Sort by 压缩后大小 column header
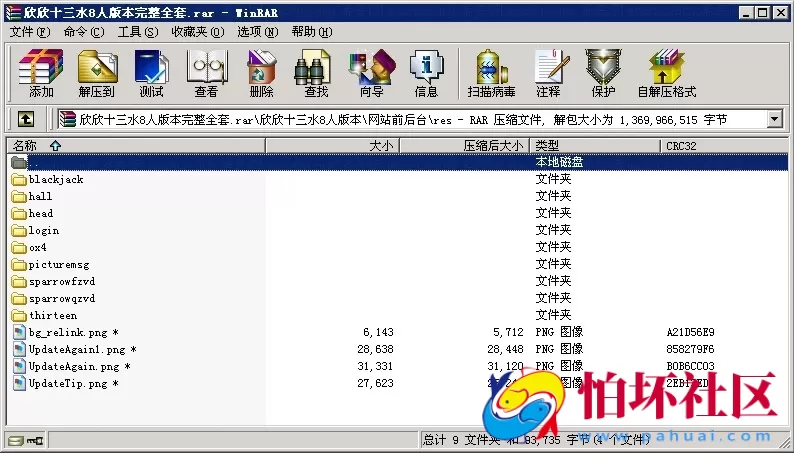794x453 pixels. 464,146
